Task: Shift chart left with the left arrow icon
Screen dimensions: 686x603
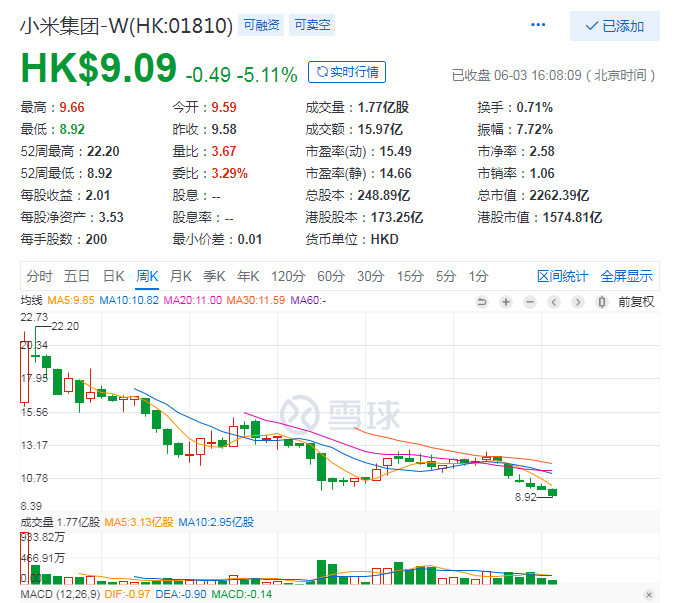Action: pyautogui.click(x=554, y=302)
